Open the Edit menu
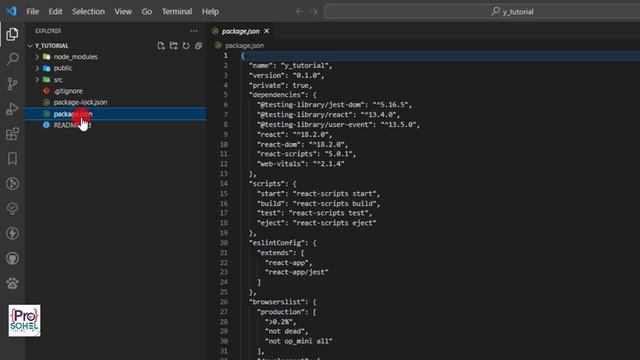The width and height of the screenshot is (640, 360). click(55, 11)
